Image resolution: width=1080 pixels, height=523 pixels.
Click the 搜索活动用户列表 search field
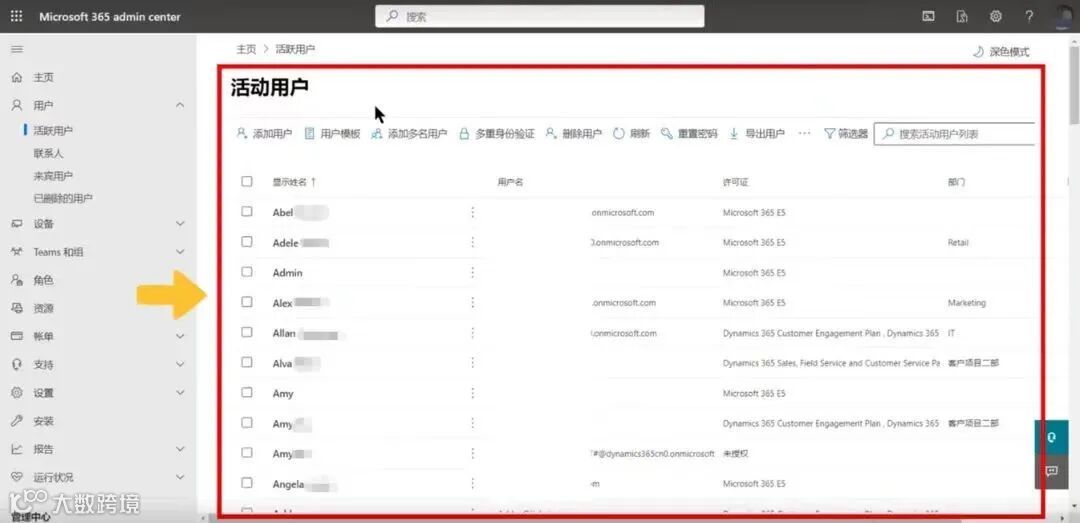tap(955, 134)
